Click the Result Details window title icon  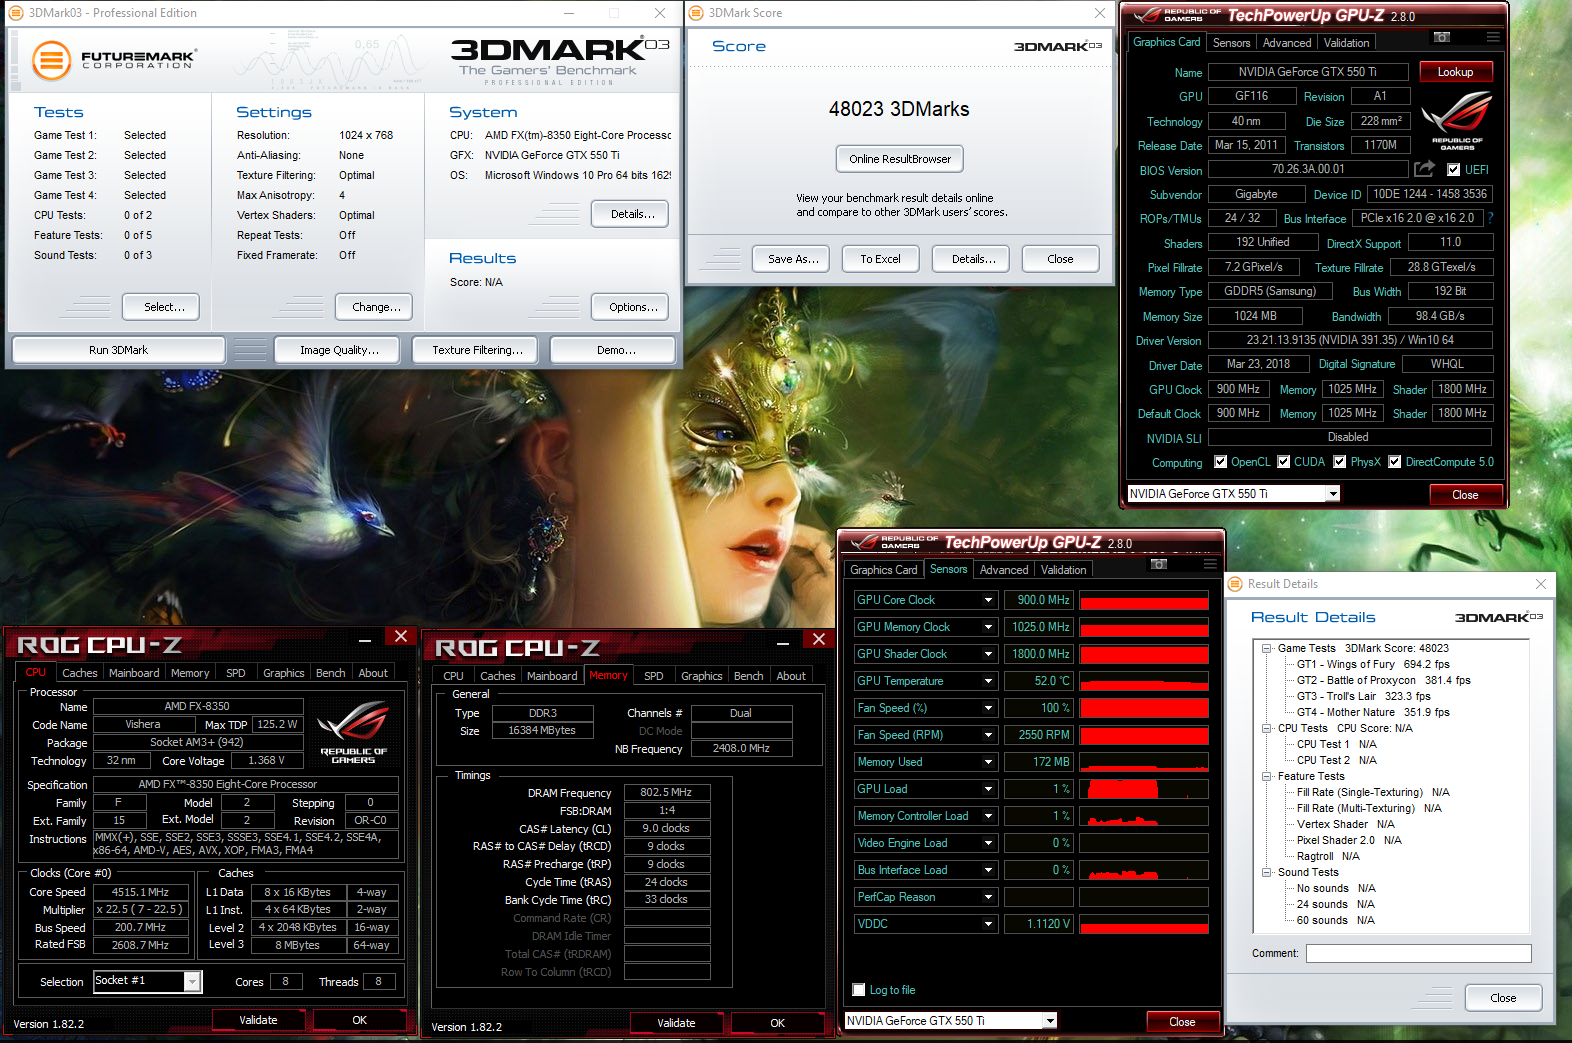point(1236,584)
